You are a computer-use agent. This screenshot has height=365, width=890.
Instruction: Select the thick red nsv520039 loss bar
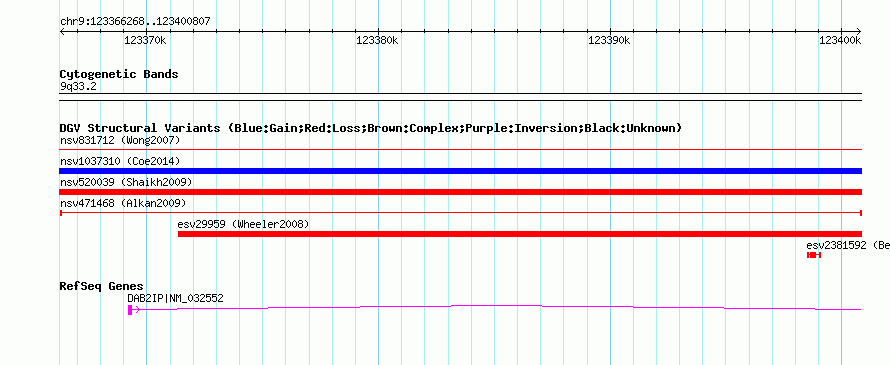tap(460, 192)
